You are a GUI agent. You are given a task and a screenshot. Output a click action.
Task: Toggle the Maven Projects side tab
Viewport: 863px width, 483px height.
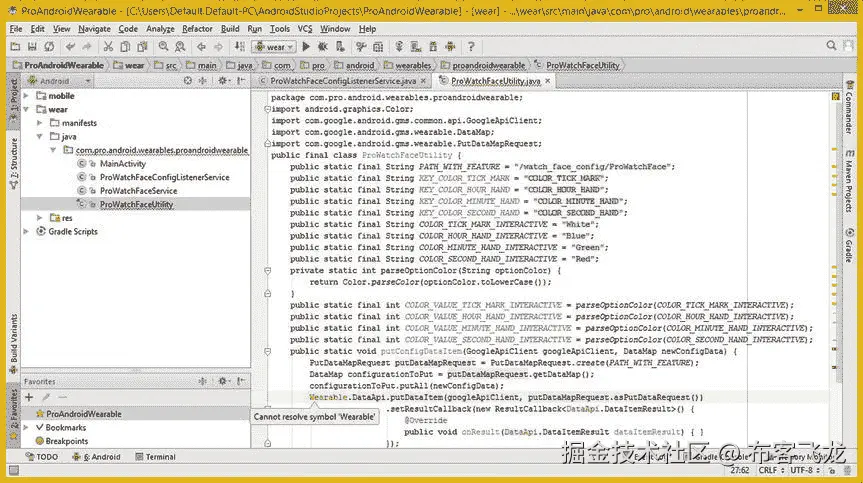point(850,182)
